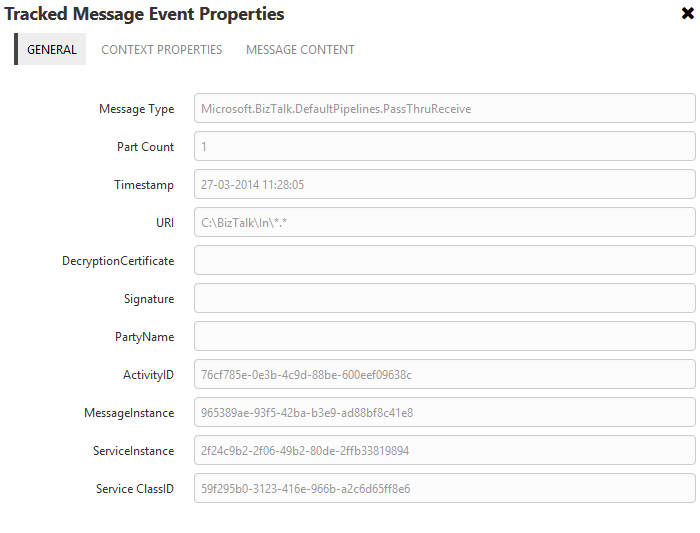Click the "Message Type" label text
Screen dimensions: 700x533
[x=136, y=109]
